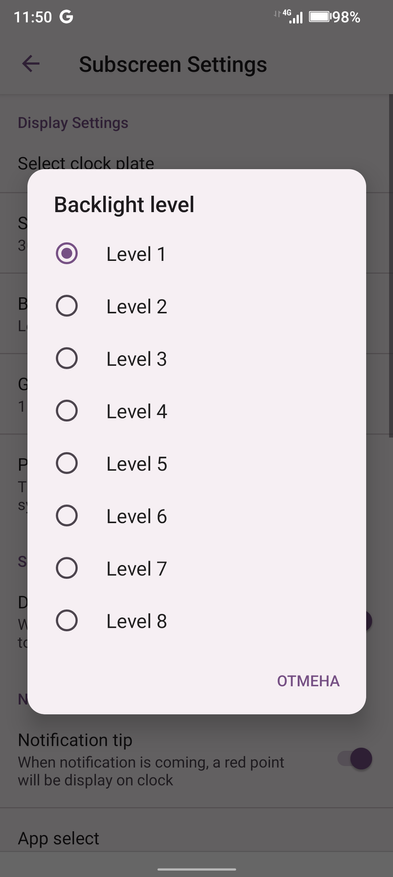This screenshot has height=877, width=393.
Task: Select Level 3 radio button
Action: 67,359
